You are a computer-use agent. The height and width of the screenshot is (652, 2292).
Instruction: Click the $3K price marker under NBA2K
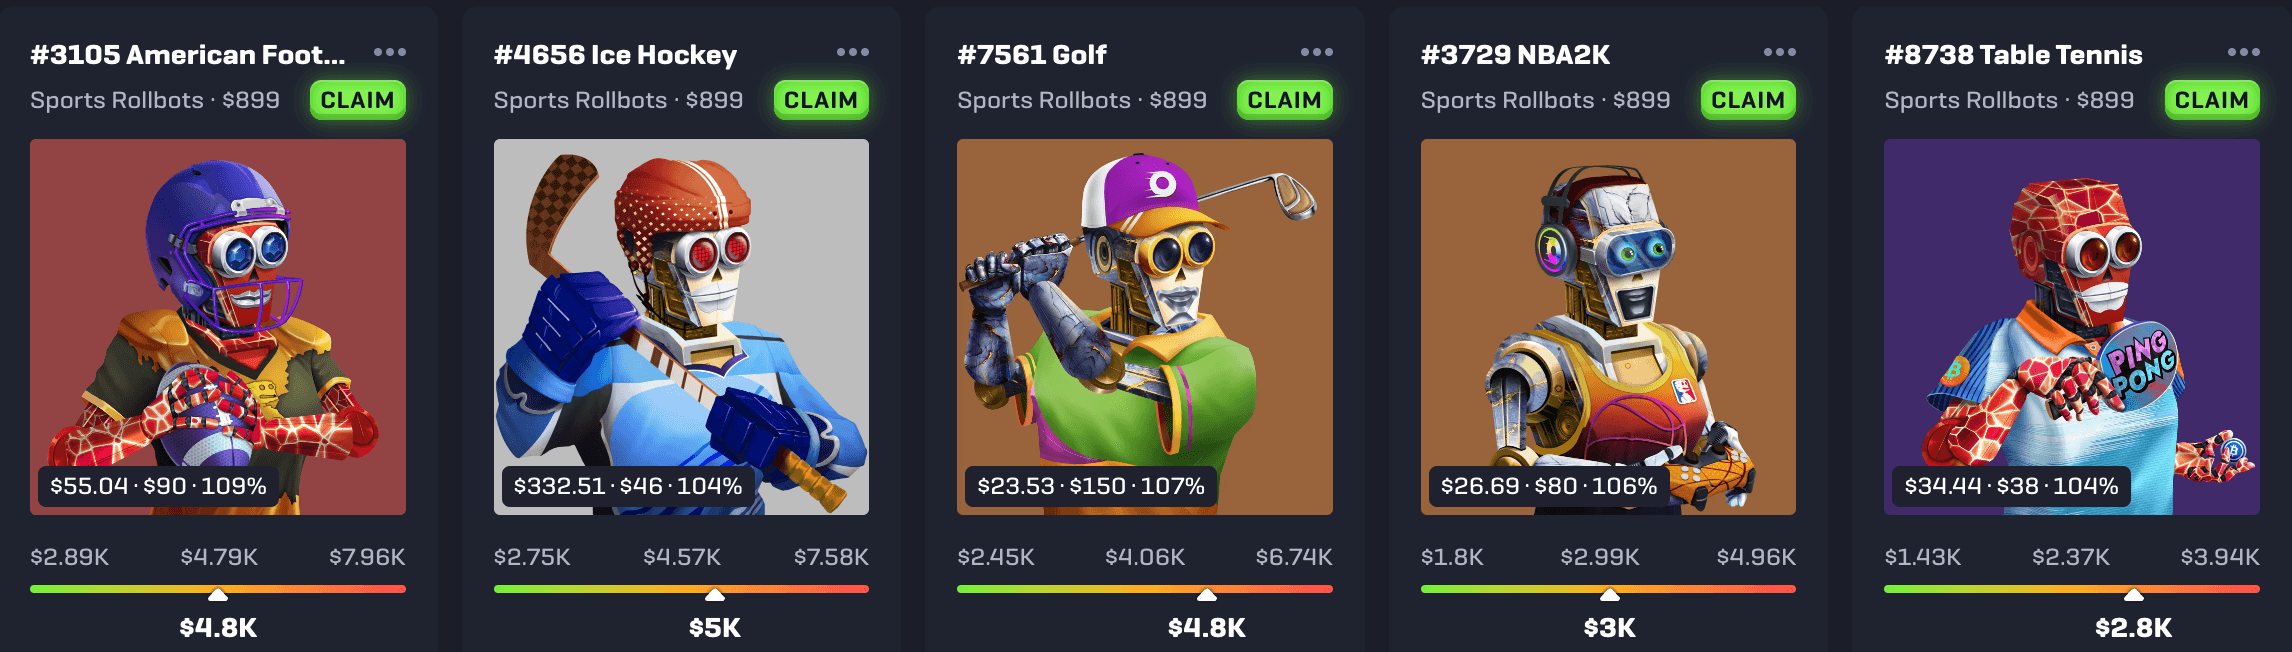[x=1610, y=628]
